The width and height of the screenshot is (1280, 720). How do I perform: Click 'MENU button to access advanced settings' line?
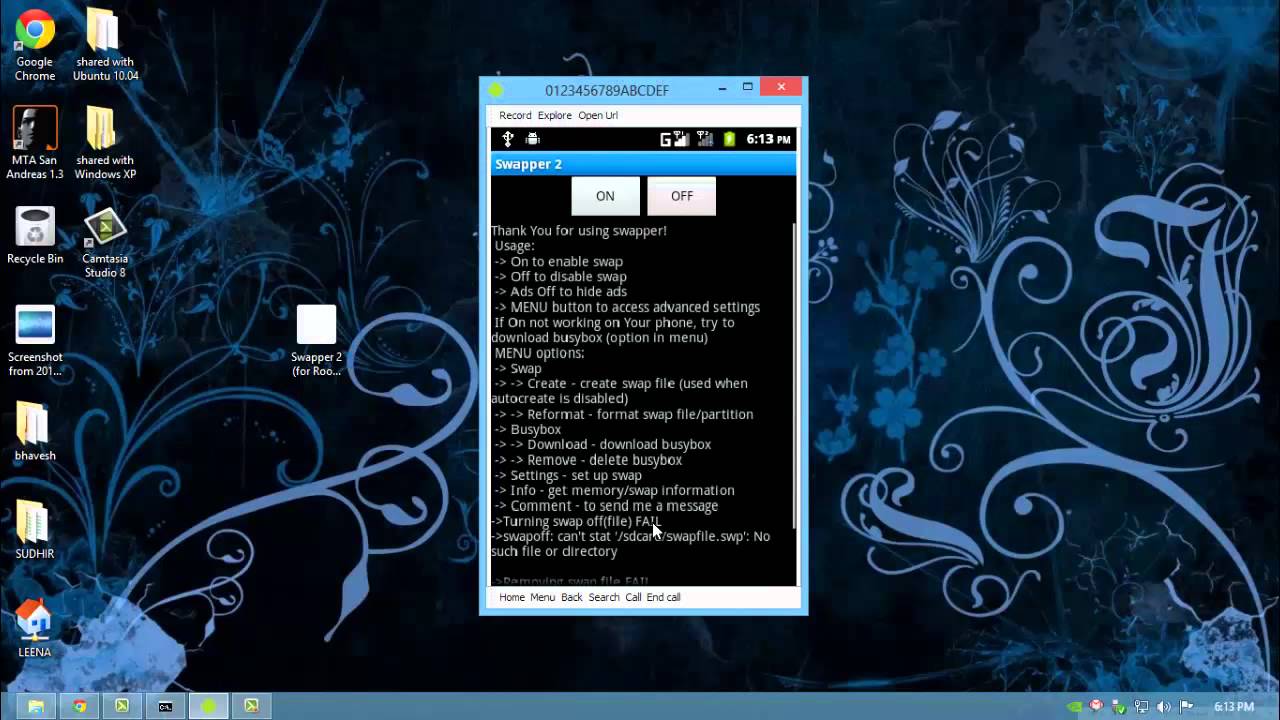pyautogui.click(x=627, y=307)
